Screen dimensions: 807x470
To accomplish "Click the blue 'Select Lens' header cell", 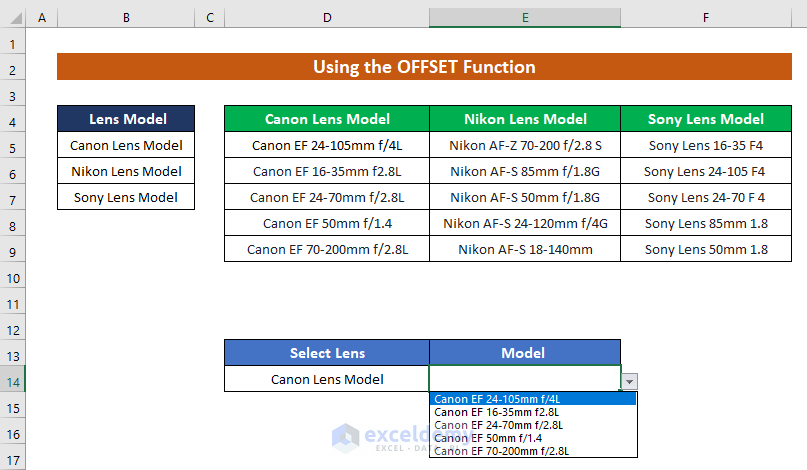I will coord(327,353).
